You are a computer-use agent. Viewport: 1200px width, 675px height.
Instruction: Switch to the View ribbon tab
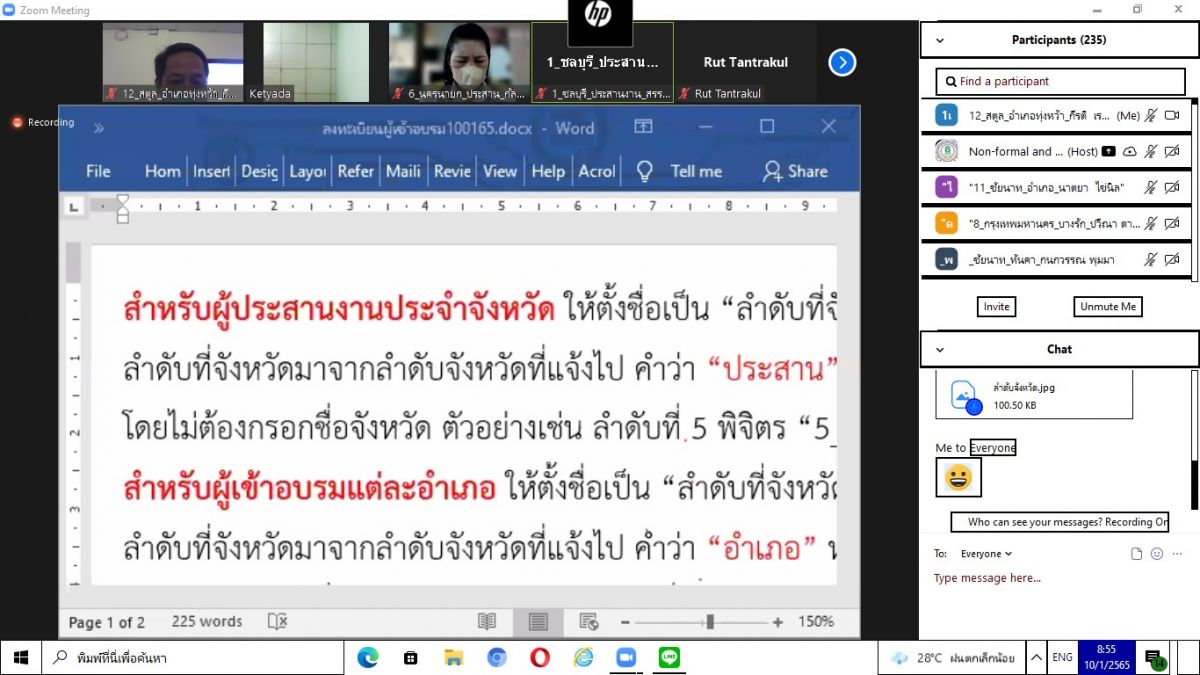pos(500,171)
